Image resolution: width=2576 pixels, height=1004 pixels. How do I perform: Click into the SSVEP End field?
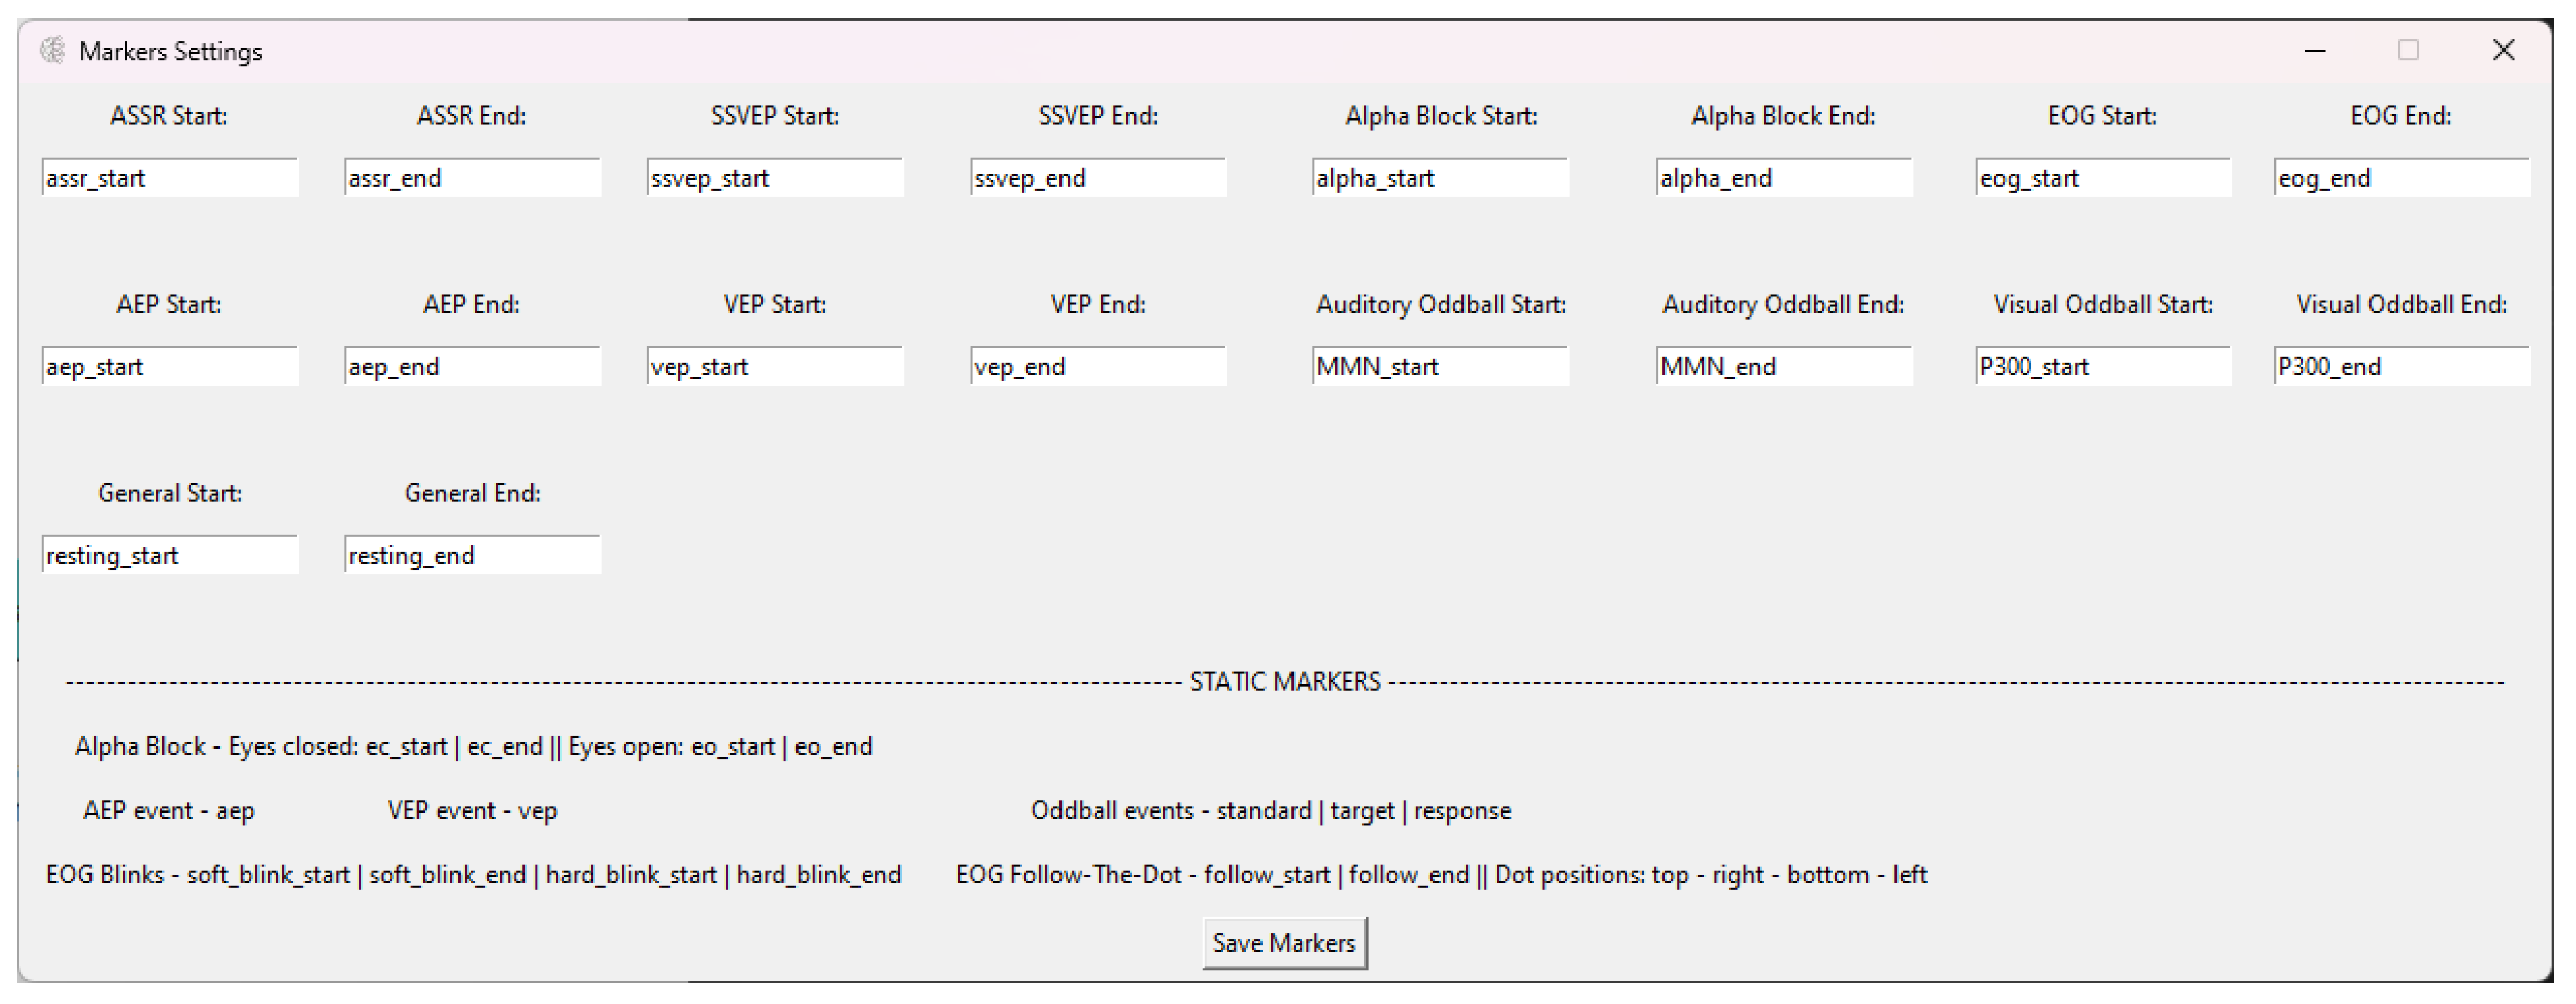[x=1098, y=178]
